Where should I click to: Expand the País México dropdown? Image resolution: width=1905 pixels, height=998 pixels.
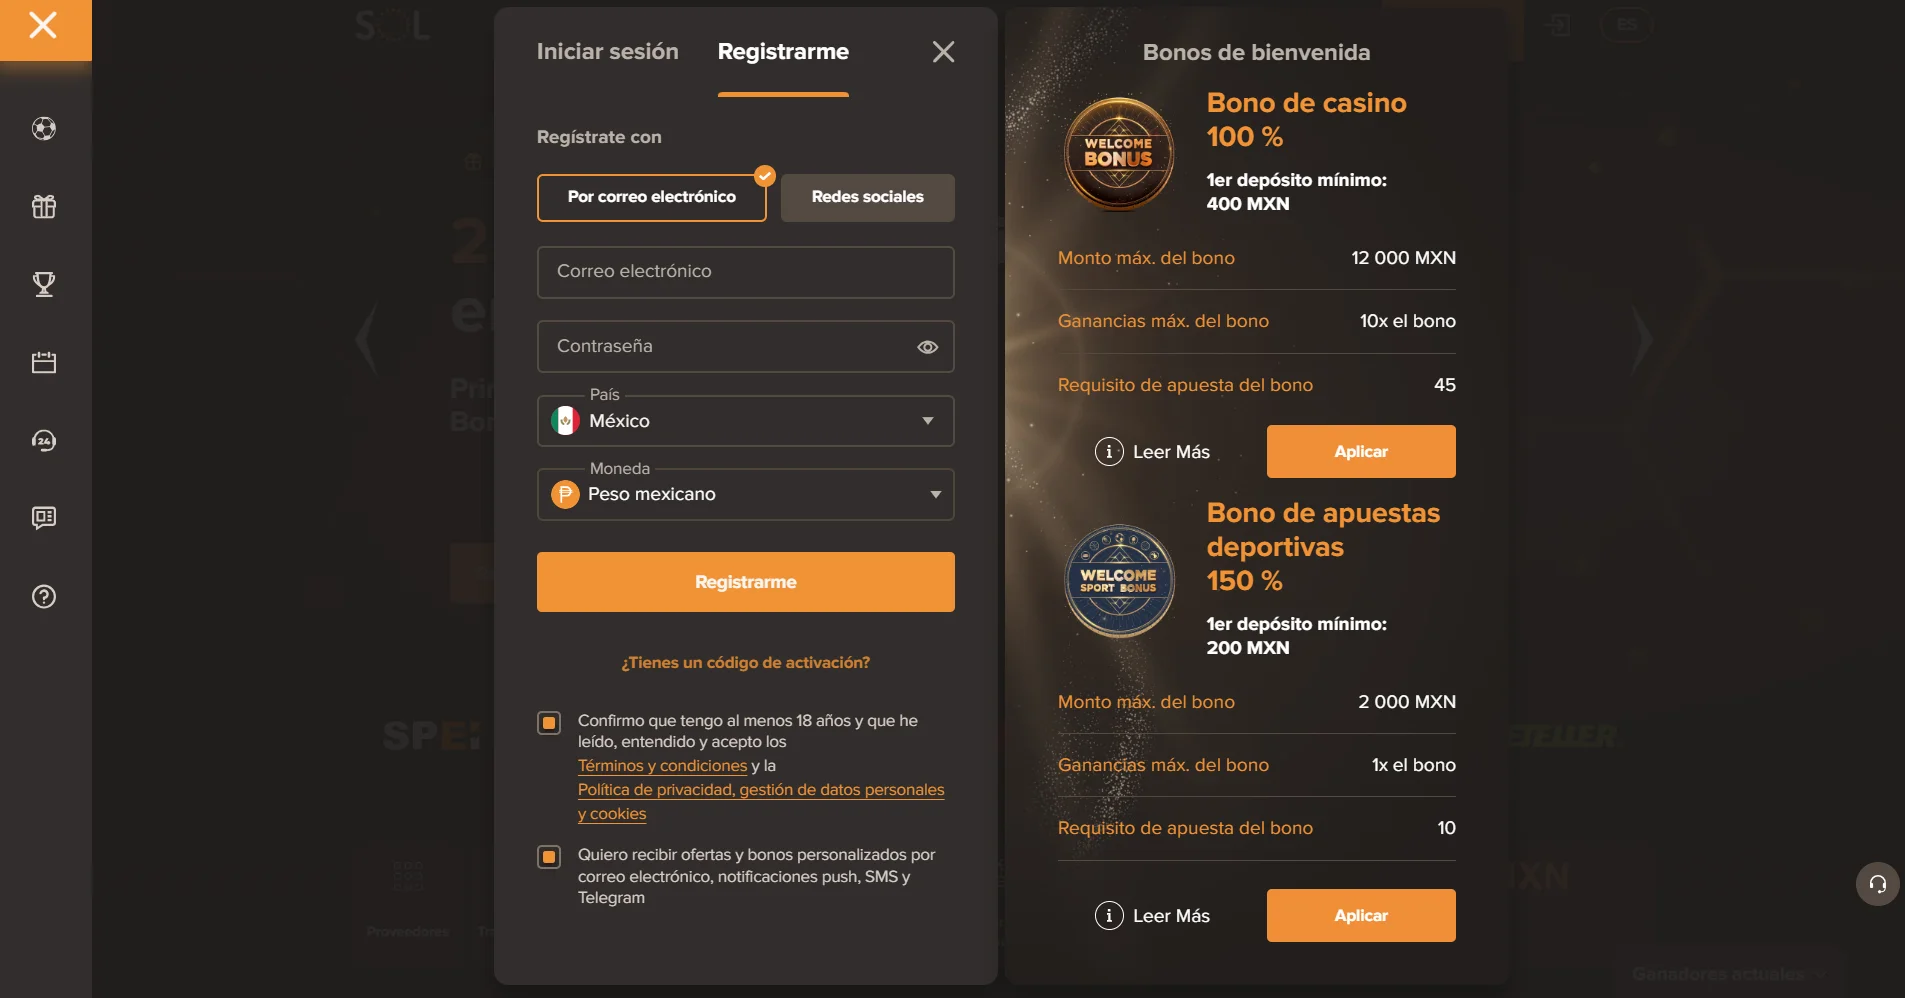[x=746, y=421]
